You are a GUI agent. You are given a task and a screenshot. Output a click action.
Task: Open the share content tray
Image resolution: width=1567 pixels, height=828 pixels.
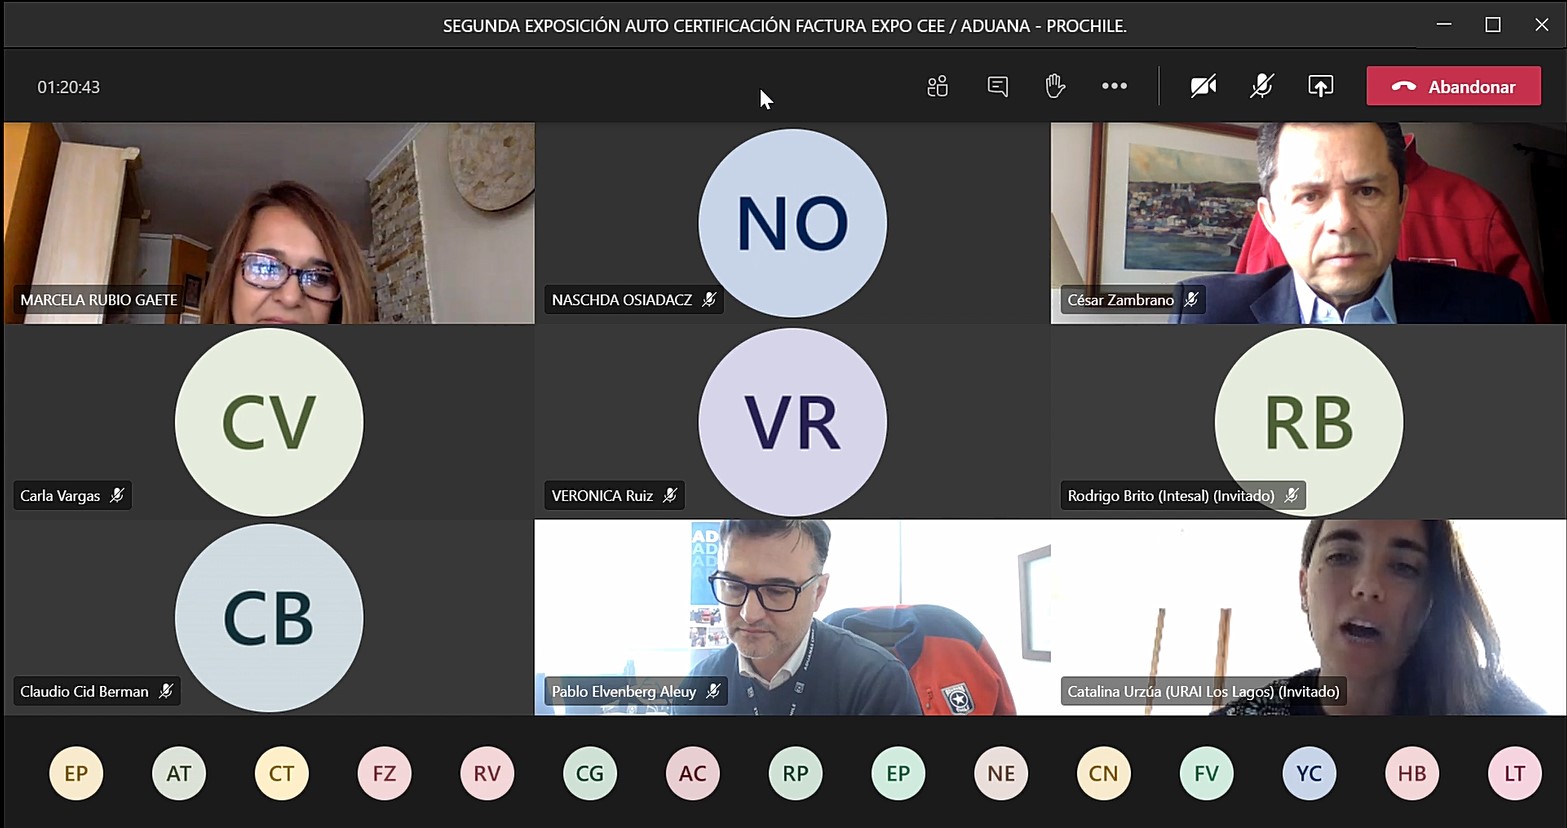(1321, 87)
